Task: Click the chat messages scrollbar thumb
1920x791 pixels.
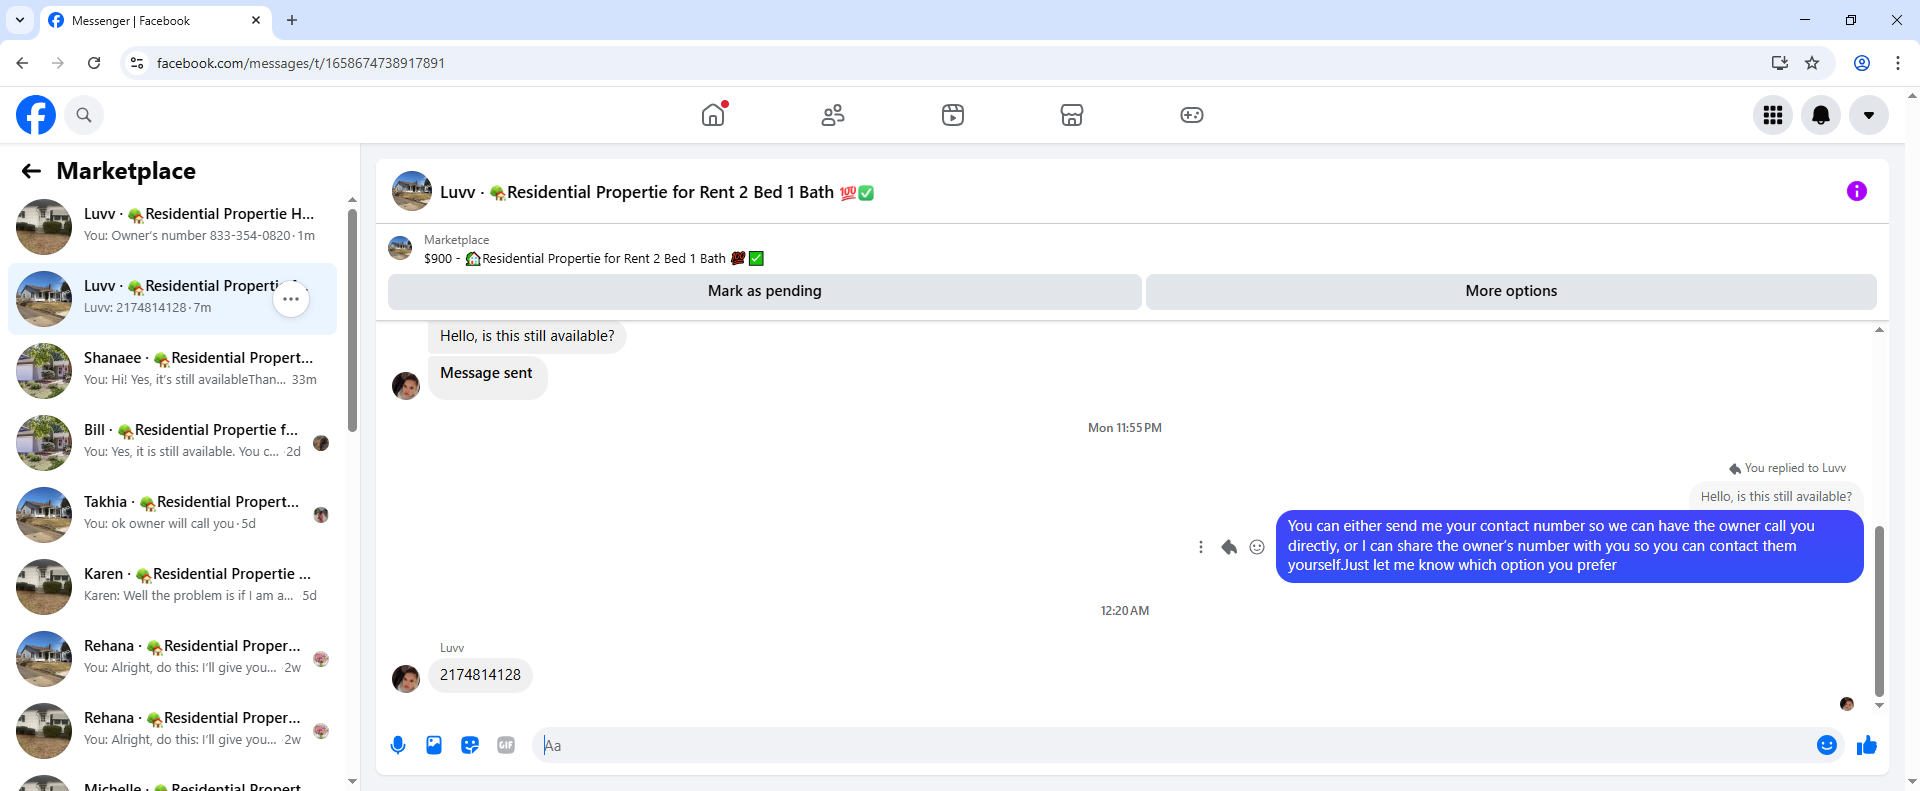Action: [x=1879, y=611]
